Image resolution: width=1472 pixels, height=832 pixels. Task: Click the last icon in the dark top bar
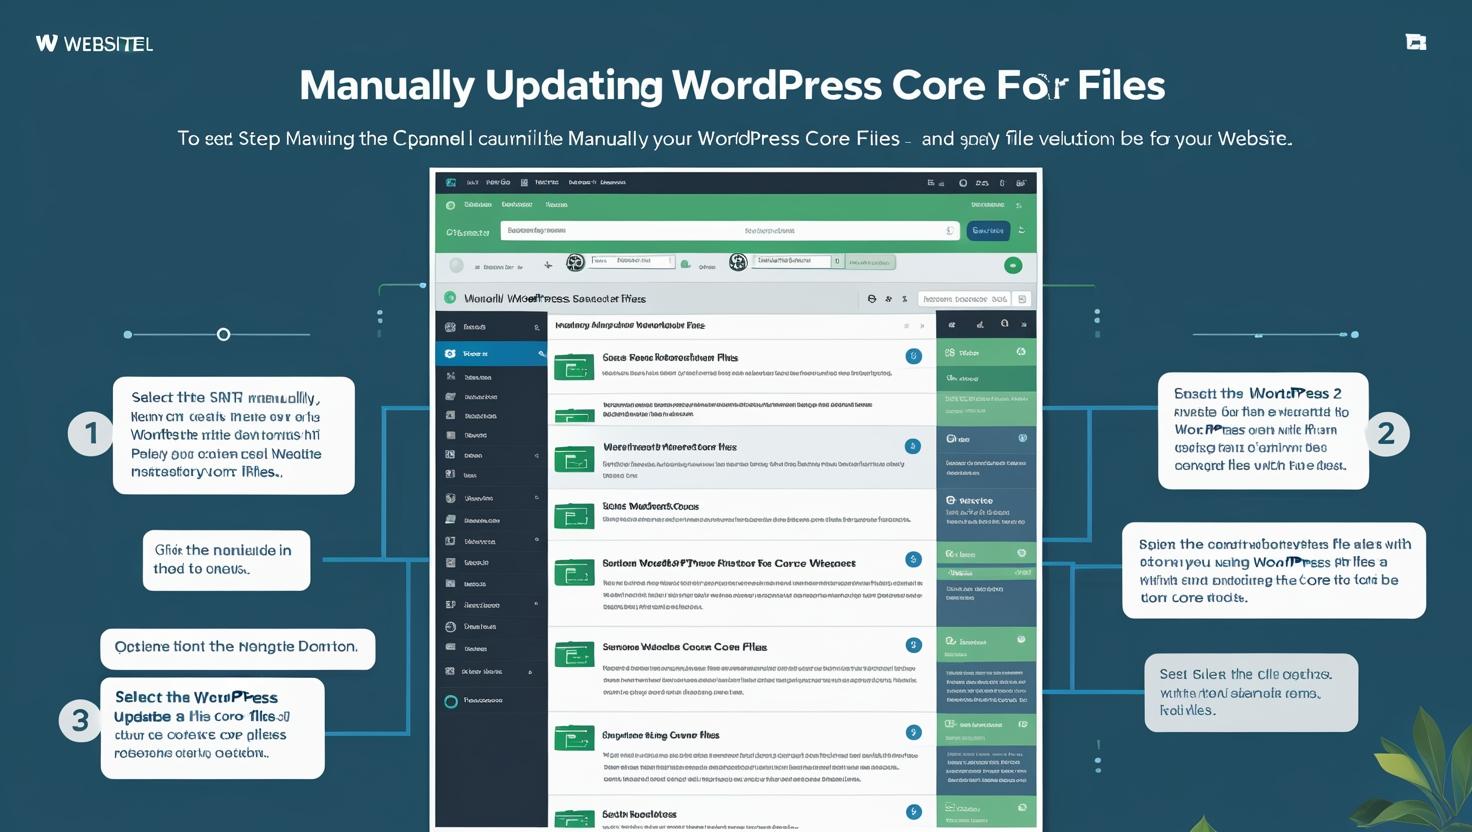click(x=1021, y=183)
